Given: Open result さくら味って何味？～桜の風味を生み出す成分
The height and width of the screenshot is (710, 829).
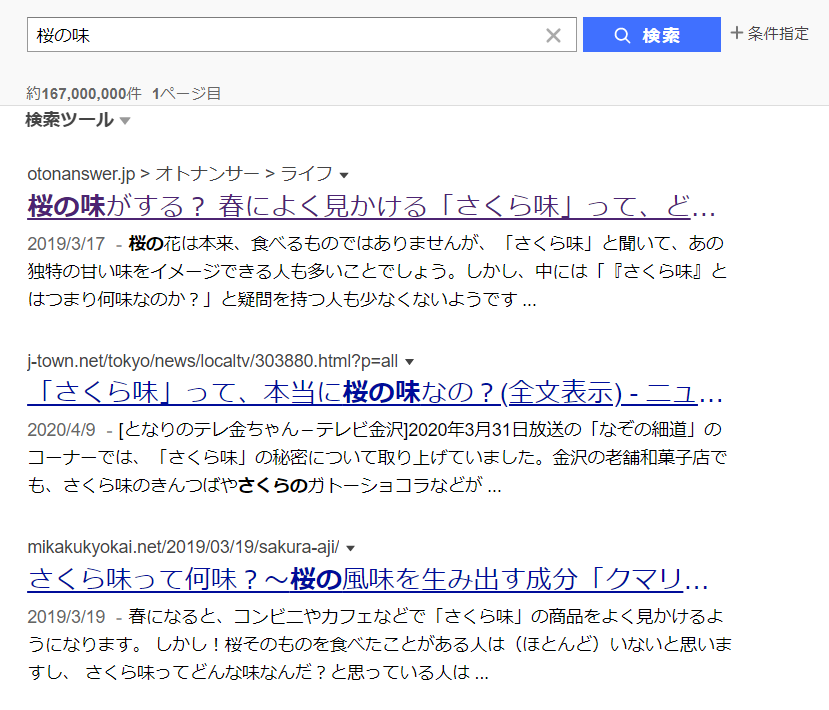Looking at the screenshot, I should click(367, 579).
